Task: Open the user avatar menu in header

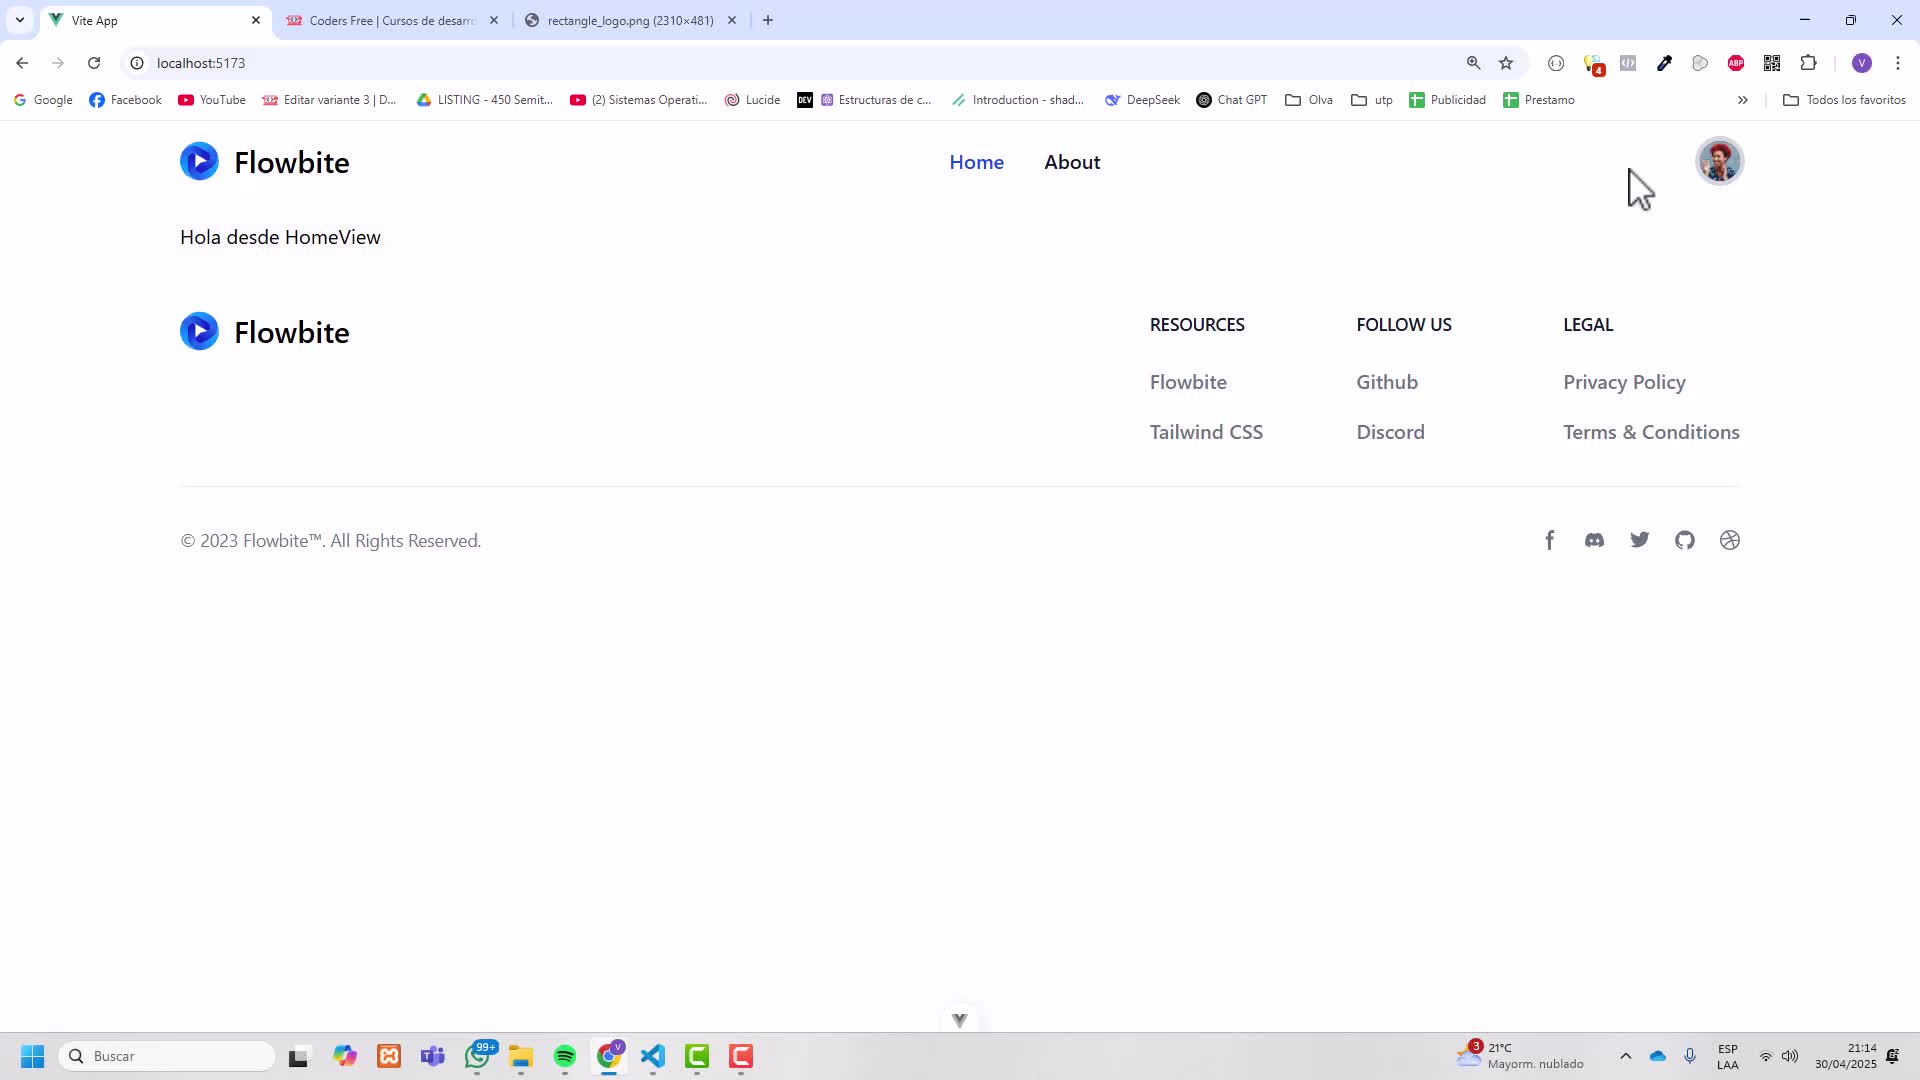Action: coord(1719,161)
